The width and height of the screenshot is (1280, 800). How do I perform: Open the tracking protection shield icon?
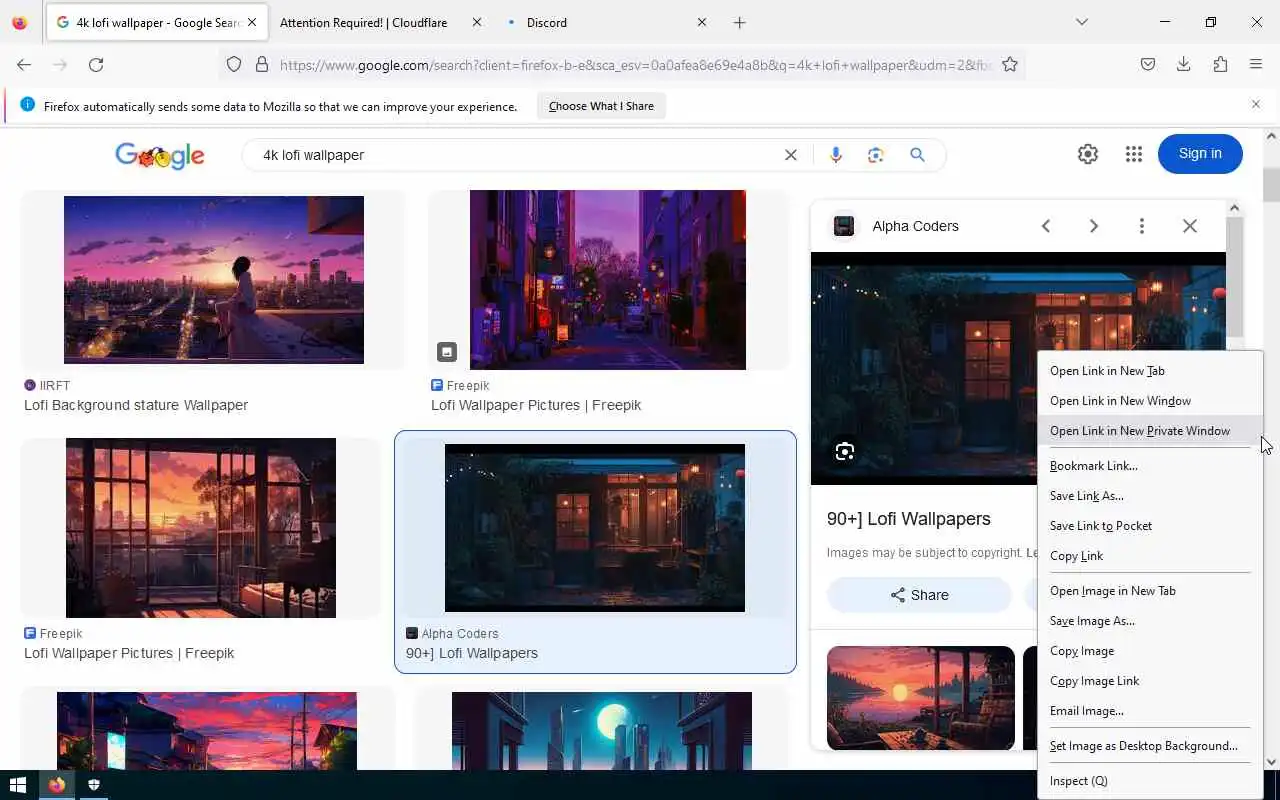234,65
